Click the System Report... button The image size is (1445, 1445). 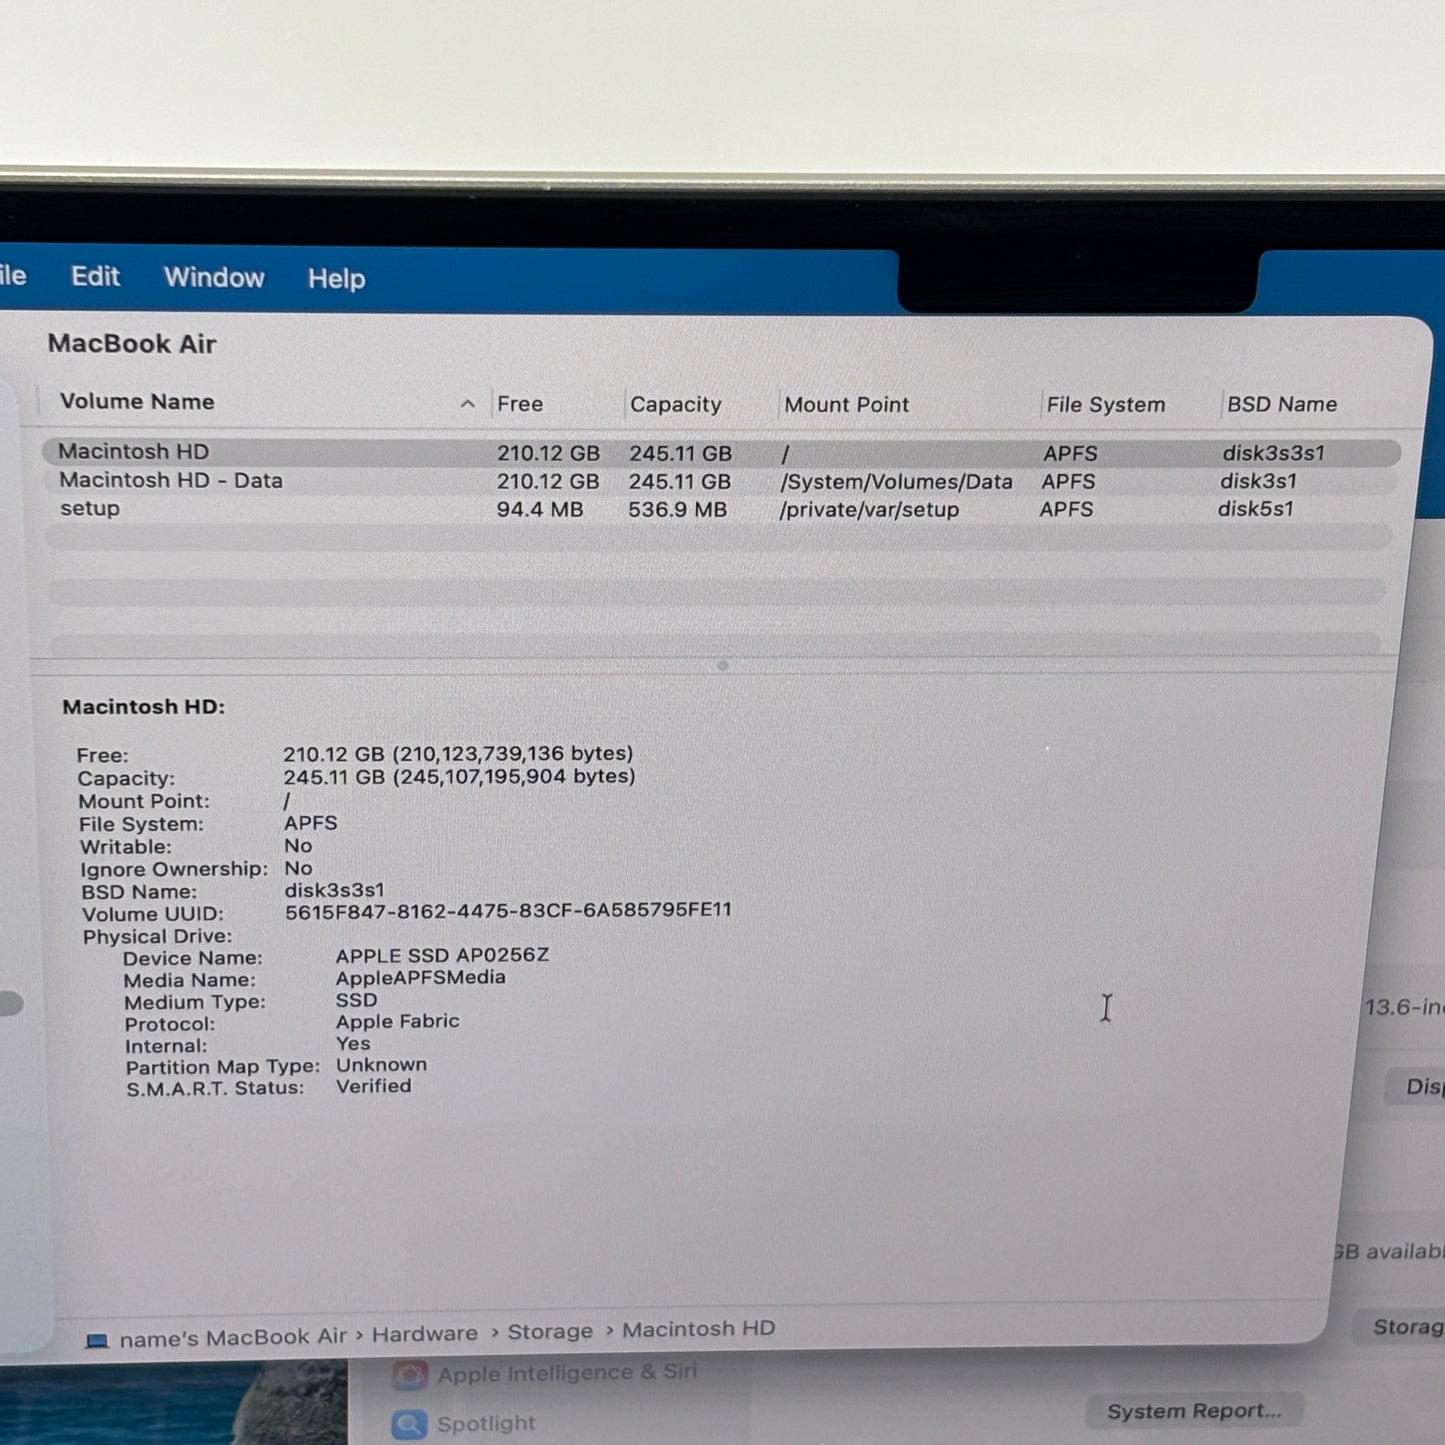click(1194, 1411)
